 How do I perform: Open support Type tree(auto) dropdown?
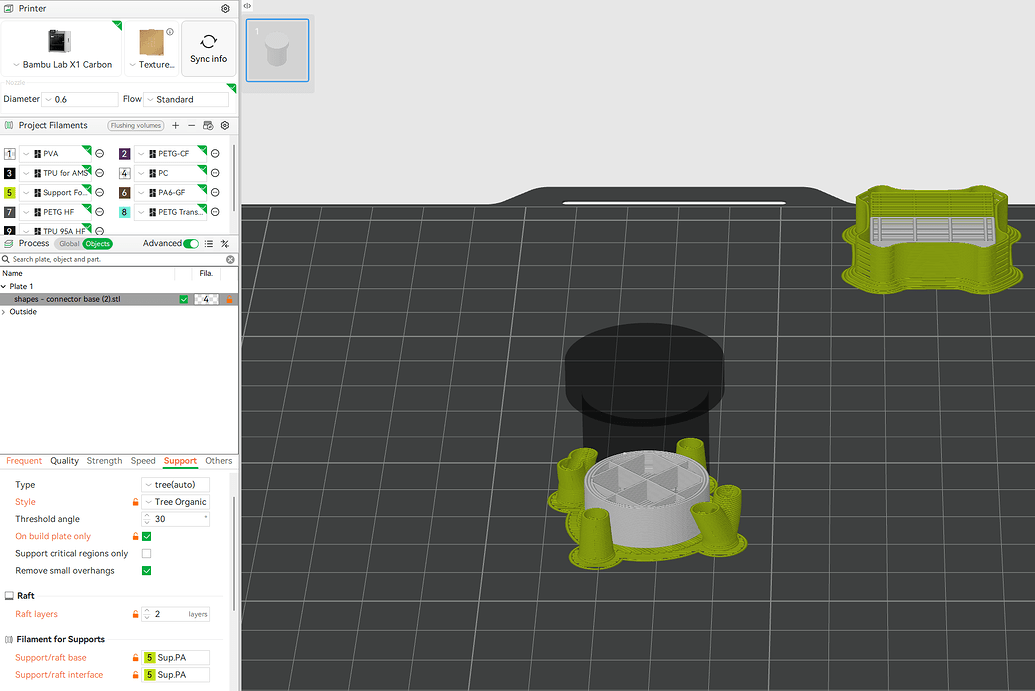(x=176, y=484)
